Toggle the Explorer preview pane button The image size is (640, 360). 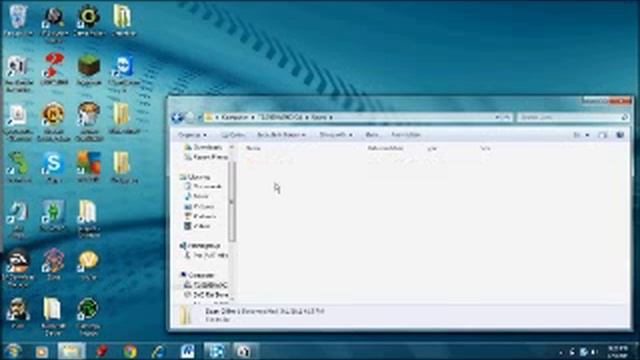tap(603, 135)
